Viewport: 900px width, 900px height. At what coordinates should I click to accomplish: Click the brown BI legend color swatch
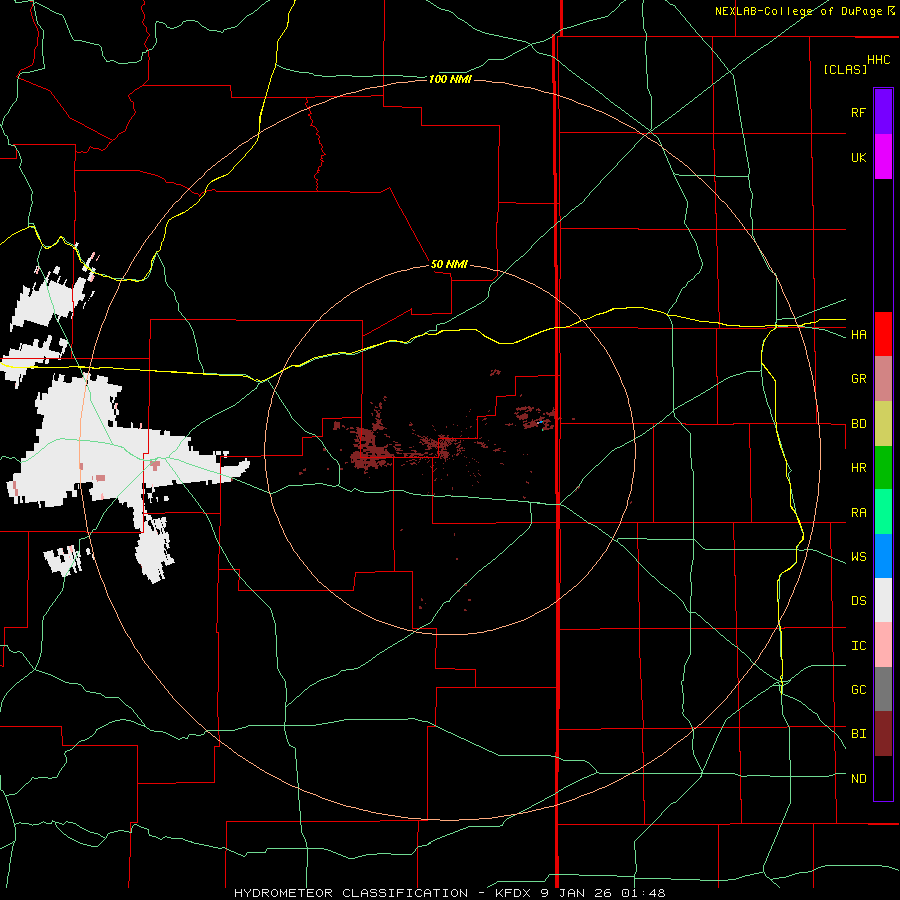coord(883,734)
